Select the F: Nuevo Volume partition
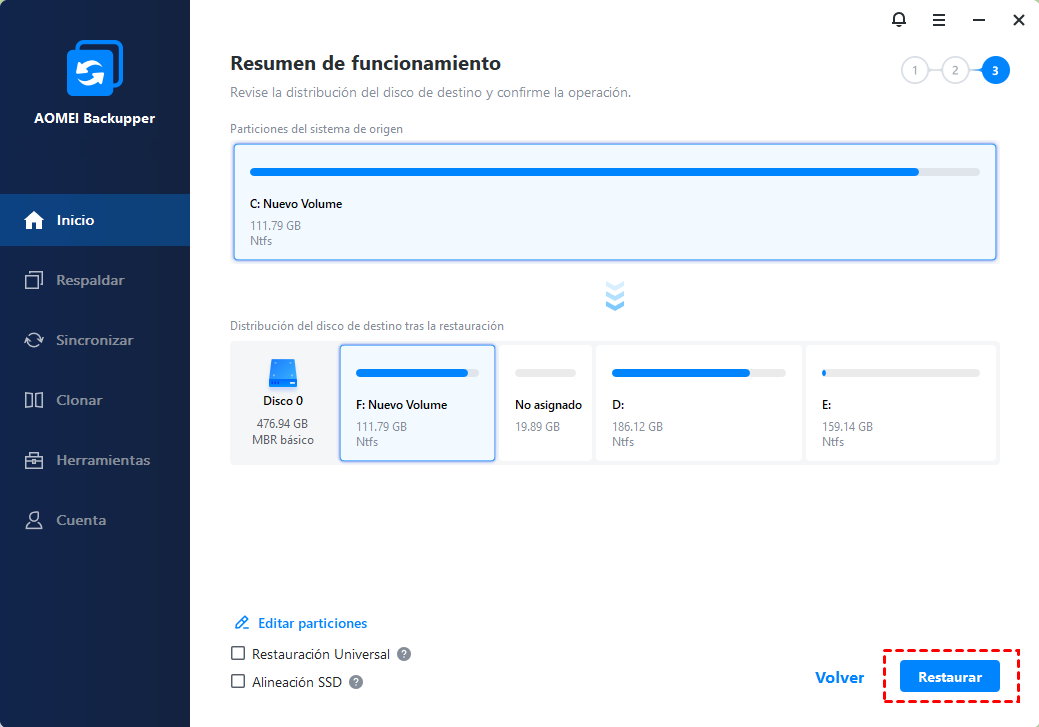The height and width of the screenshot is (727, 1039). pyautogui.click(x=417, y=403)
